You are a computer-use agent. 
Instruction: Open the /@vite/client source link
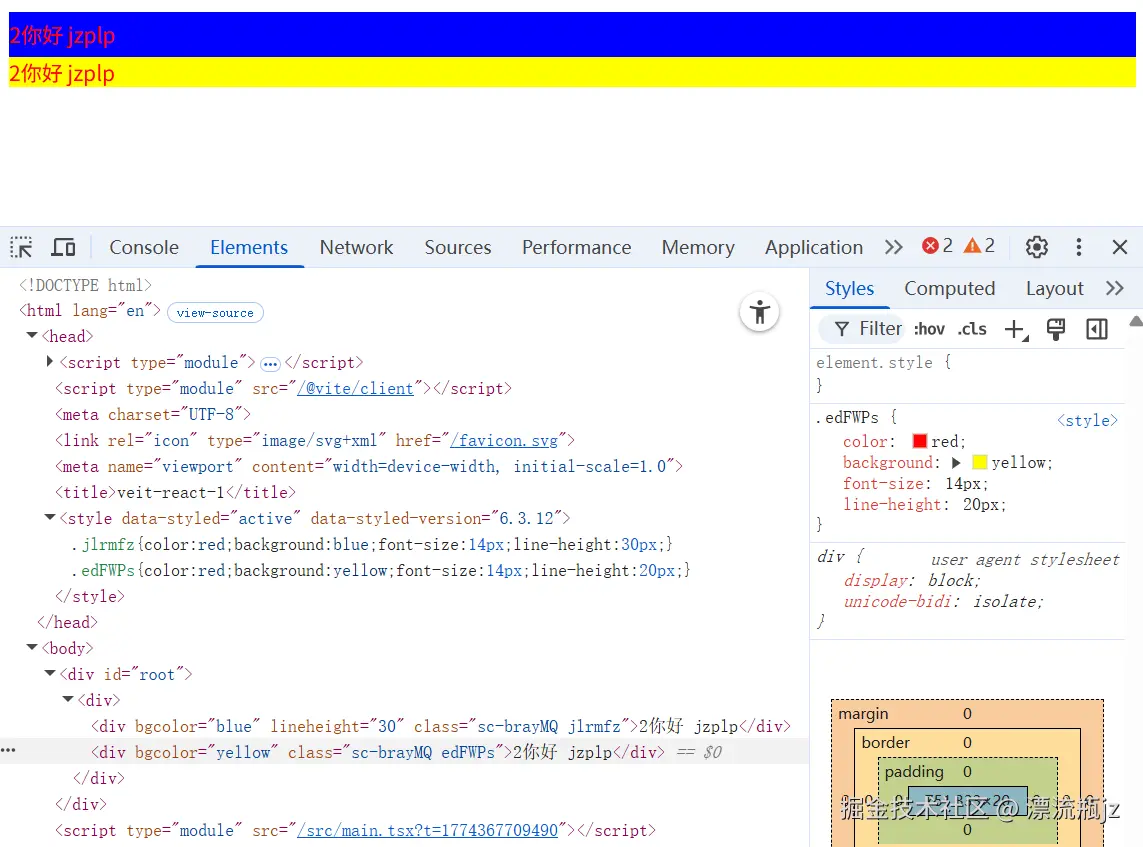(x=357, y=388)
